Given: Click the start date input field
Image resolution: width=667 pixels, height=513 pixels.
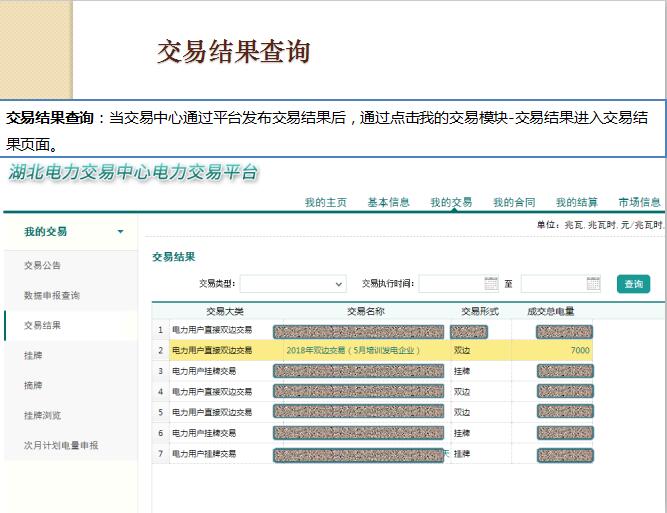Looking at the screenshot, I should (x=450, y=284).
